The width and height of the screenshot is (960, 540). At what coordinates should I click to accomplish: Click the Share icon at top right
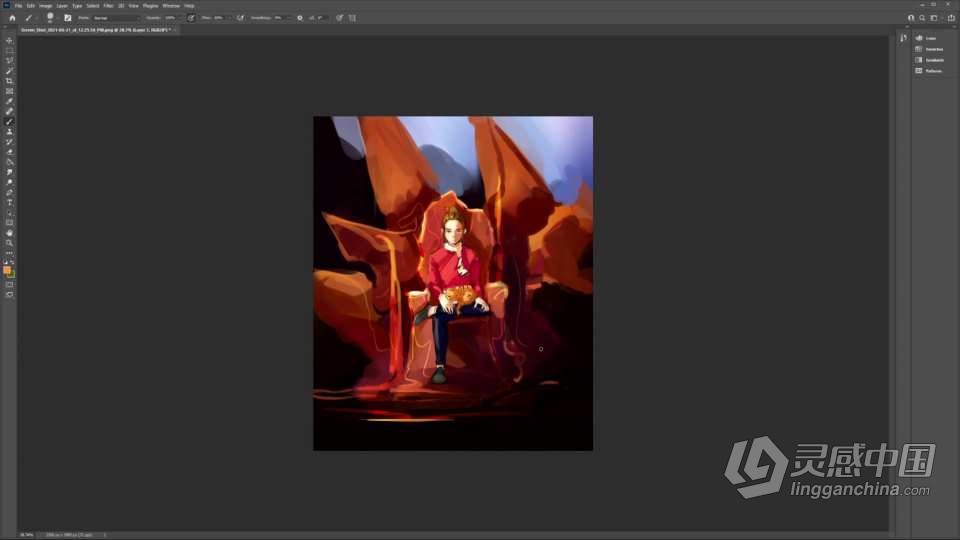pos(951,18)
